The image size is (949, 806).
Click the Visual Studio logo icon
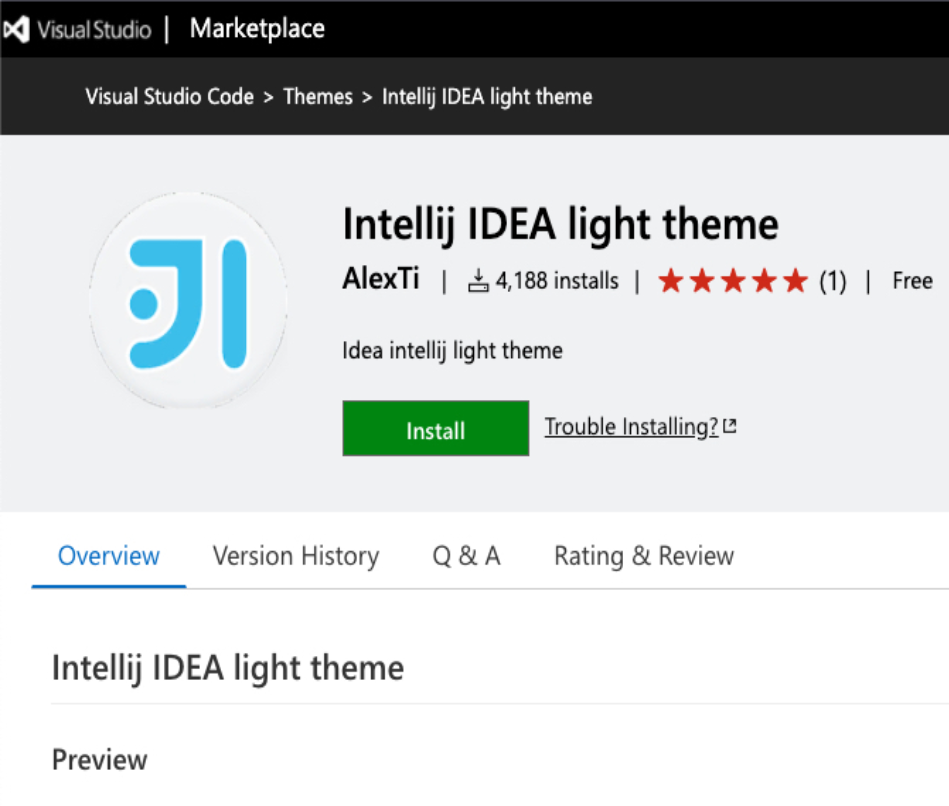[17, 30]
